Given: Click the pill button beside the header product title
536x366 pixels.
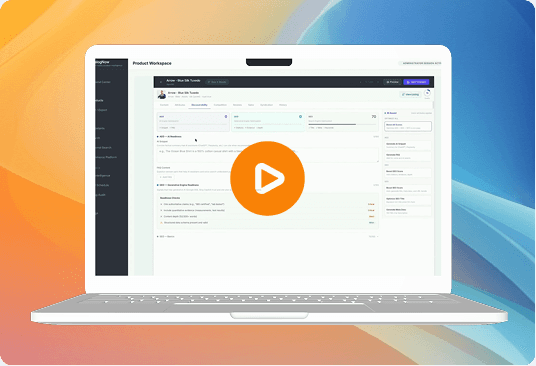Looking at the screenshot, I should tap(217, 82).
